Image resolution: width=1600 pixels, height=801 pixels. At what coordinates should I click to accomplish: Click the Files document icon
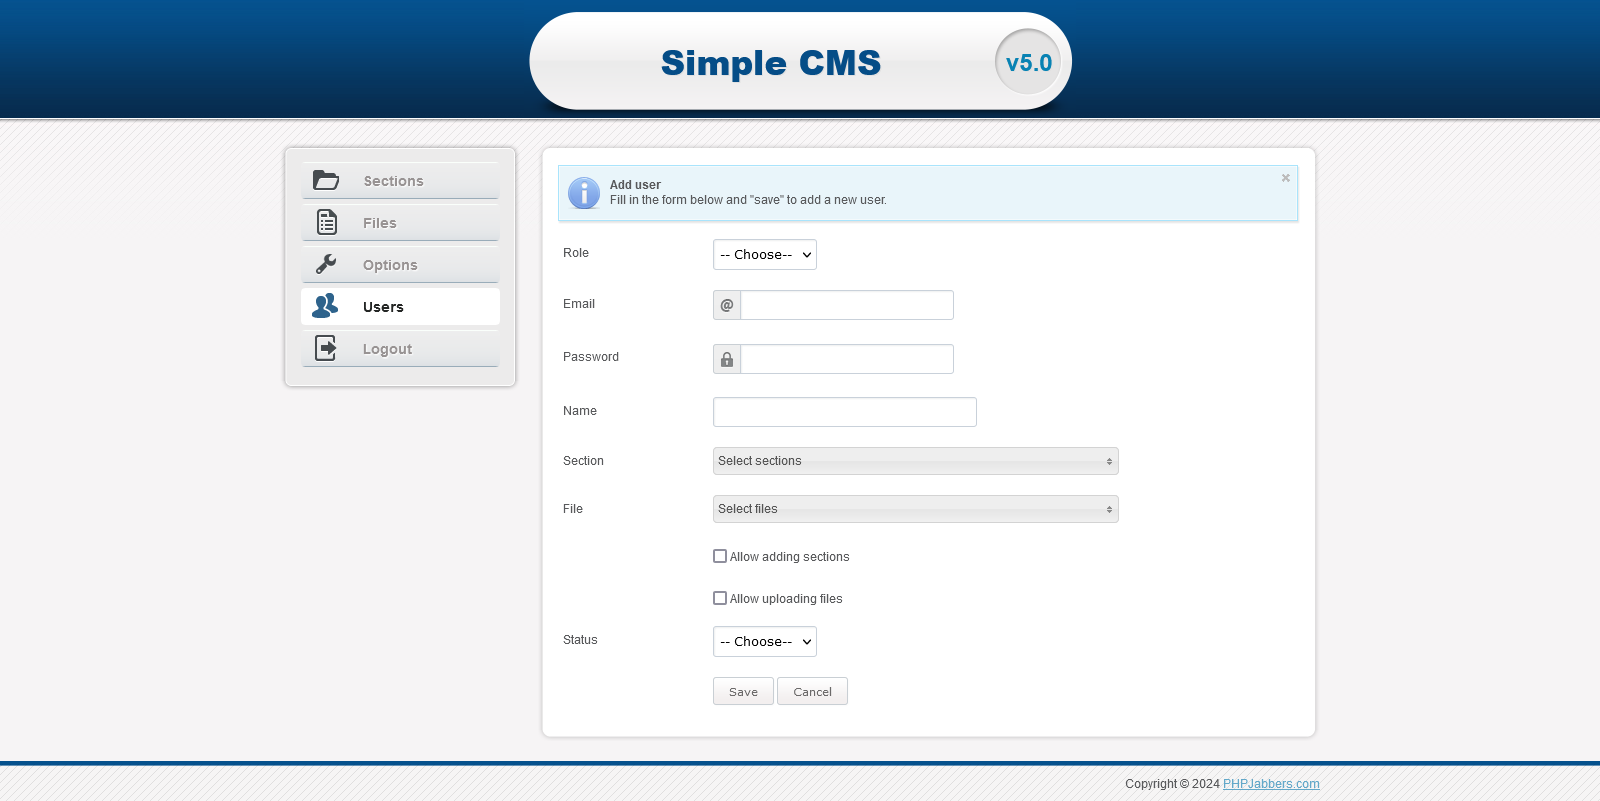pos(327,222)
